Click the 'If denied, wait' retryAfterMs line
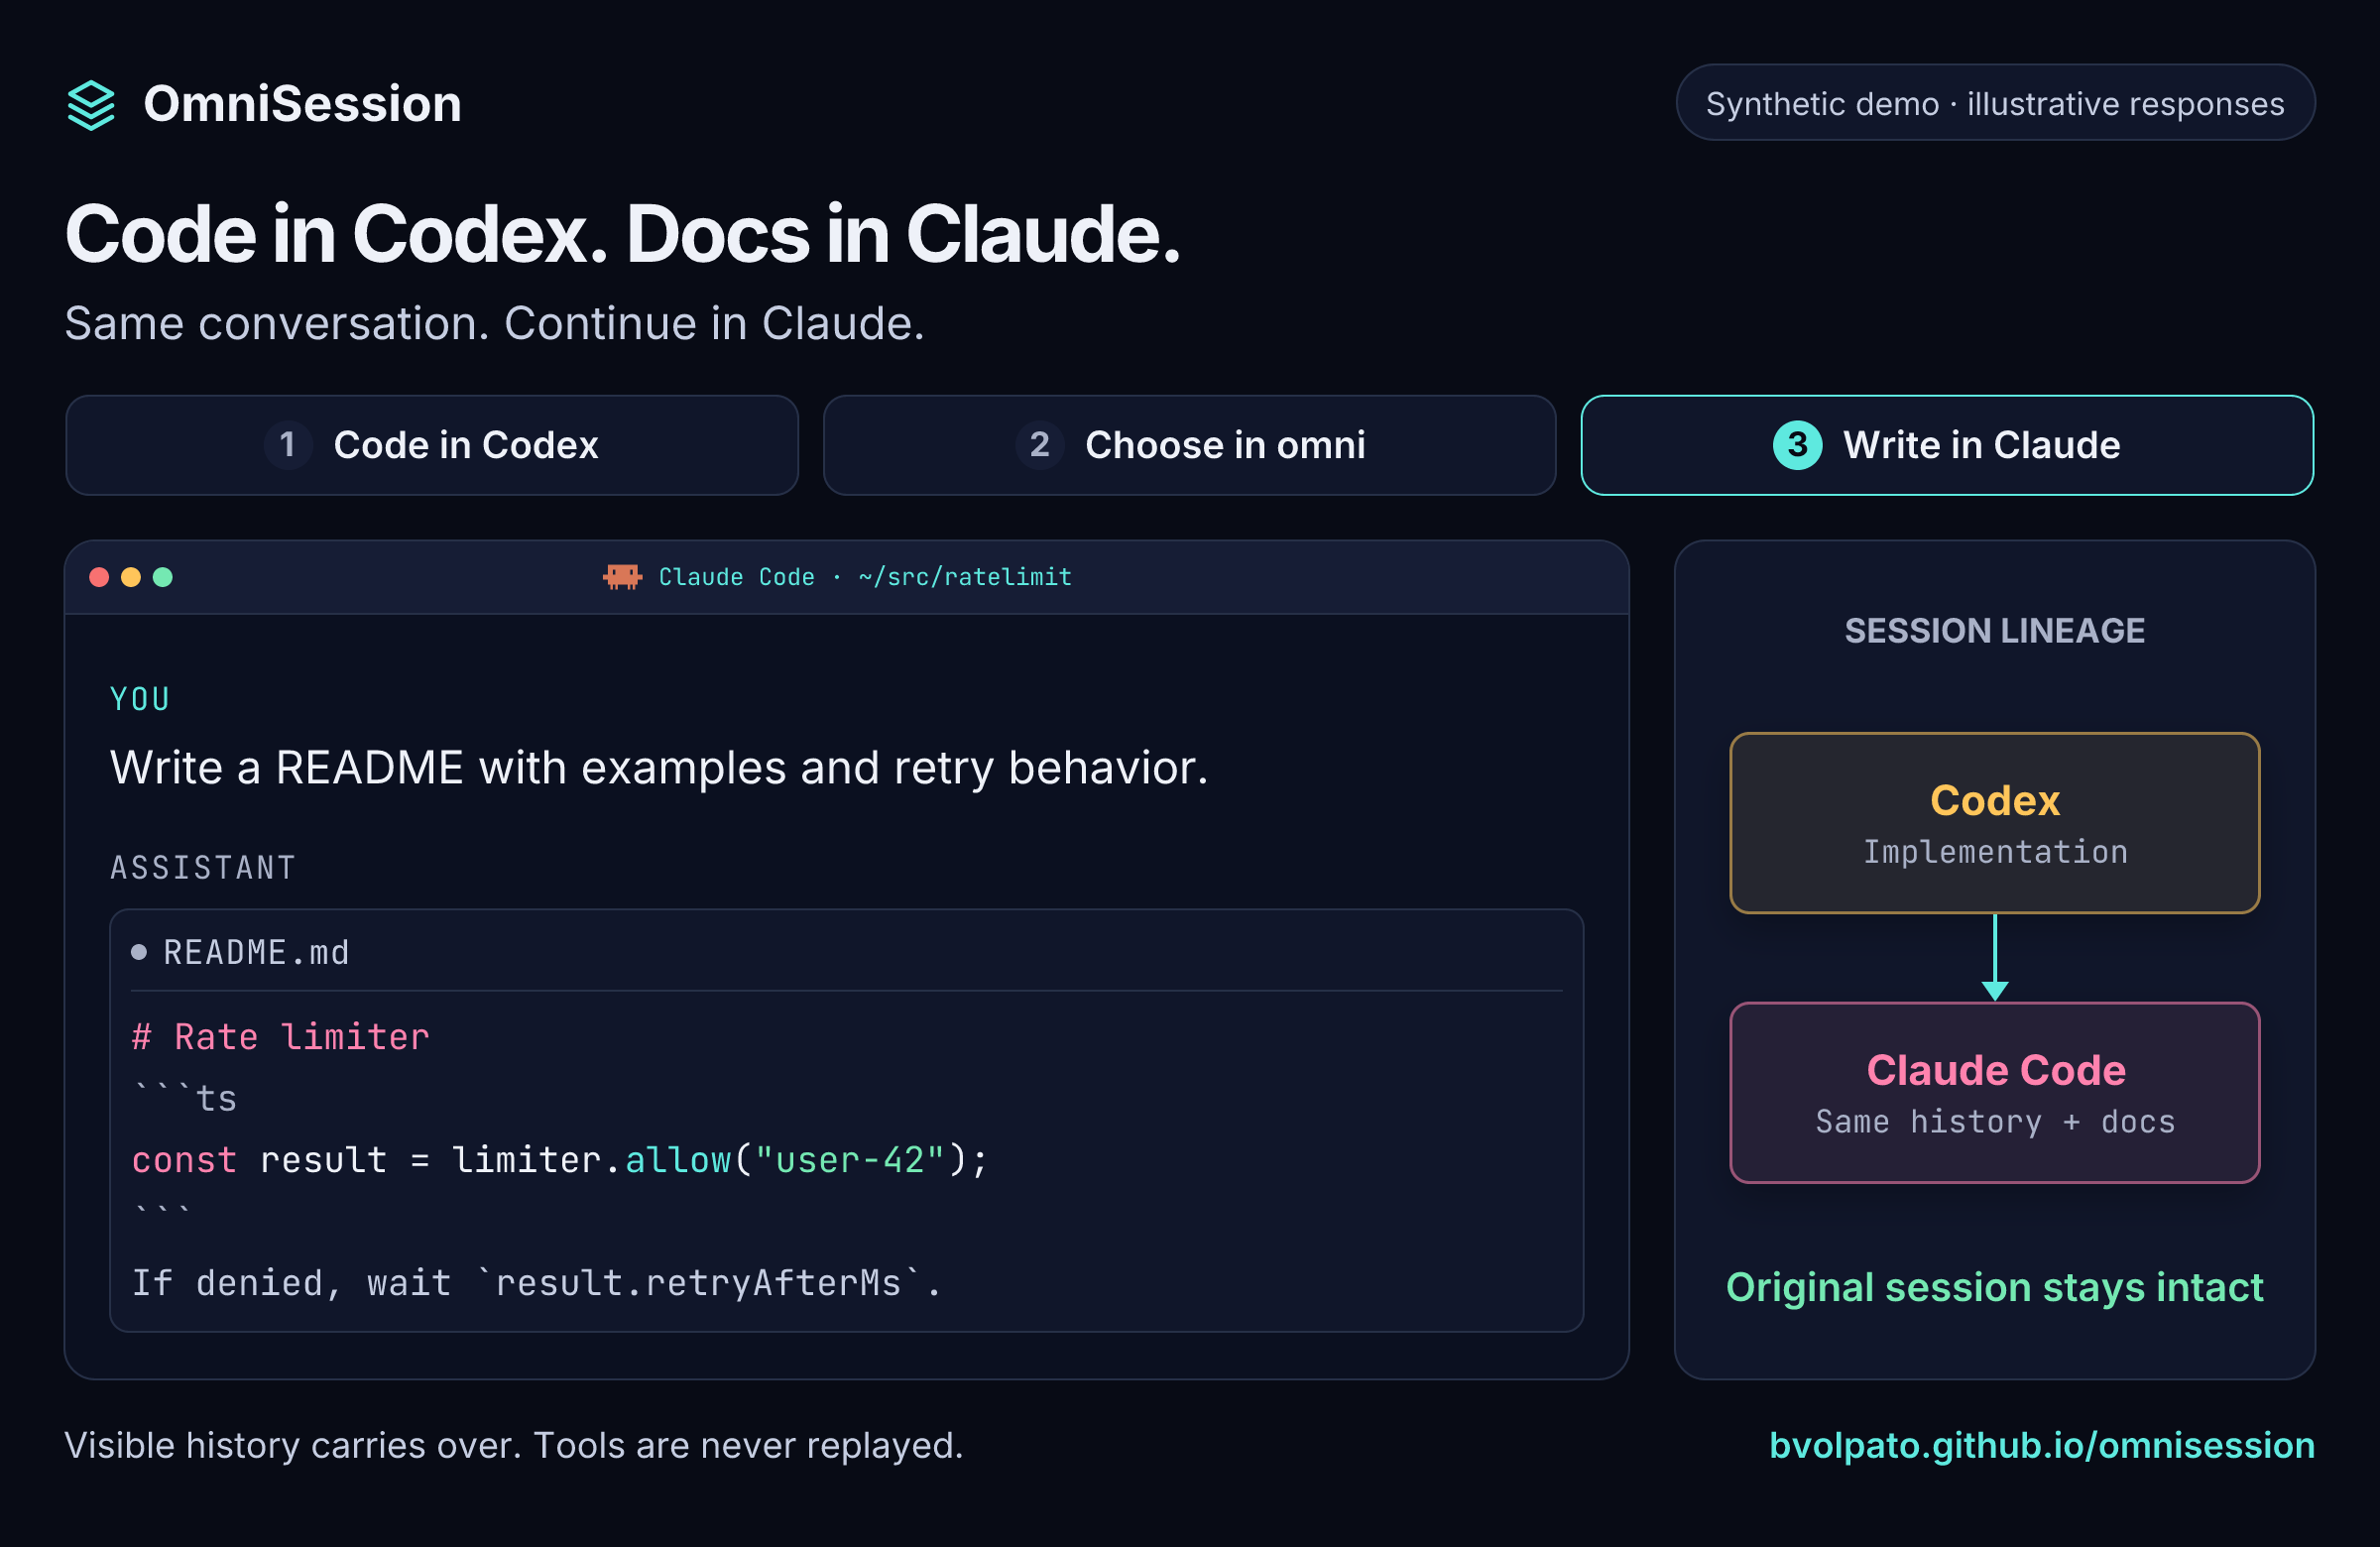 [x=537, y=1283]
